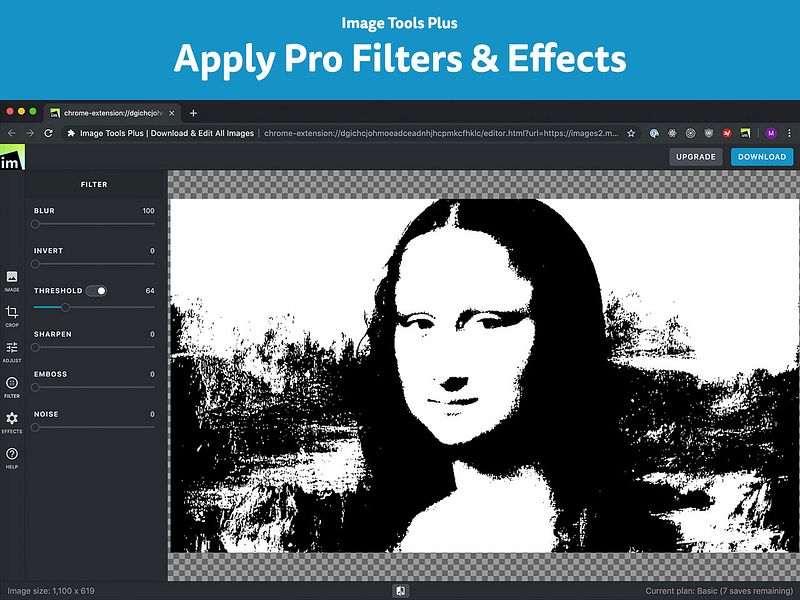Open the purple profile avatar
Screen dimensions: 800x600
[771, 133]
